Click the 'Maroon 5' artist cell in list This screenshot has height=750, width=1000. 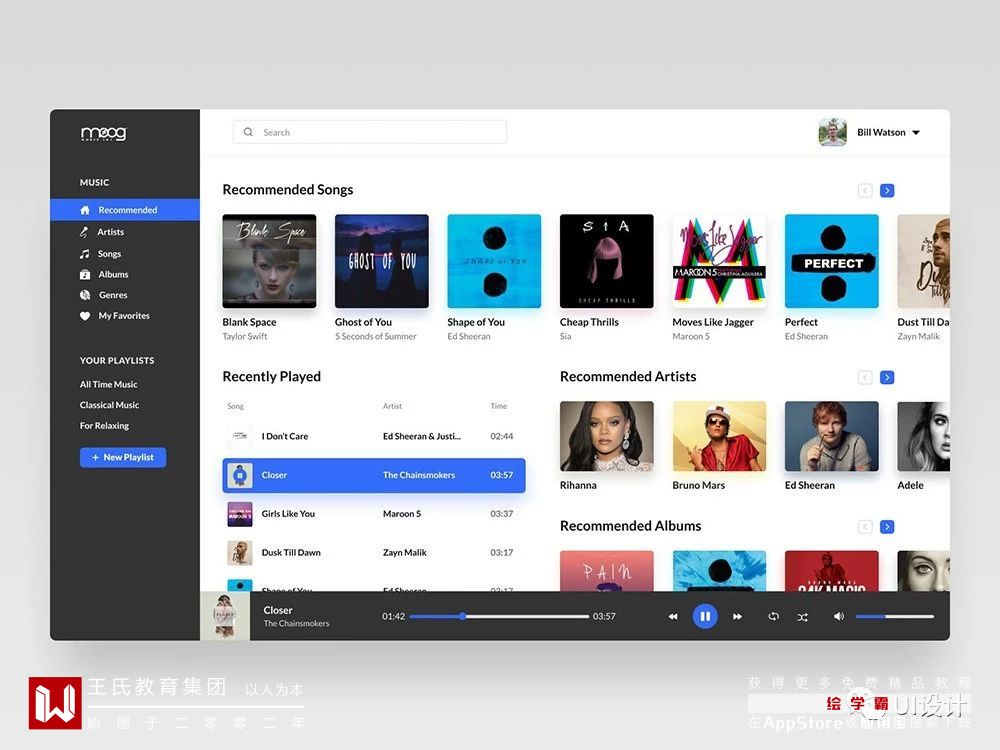point(402,514)
